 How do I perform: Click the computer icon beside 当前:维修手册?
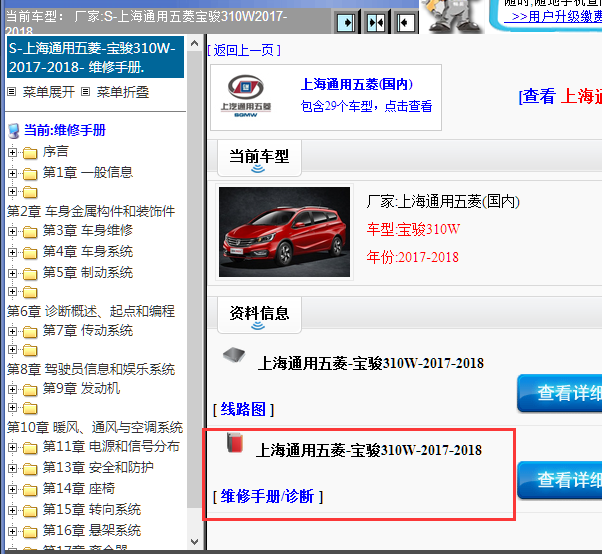pyautogui.click(x=14, y=131)
